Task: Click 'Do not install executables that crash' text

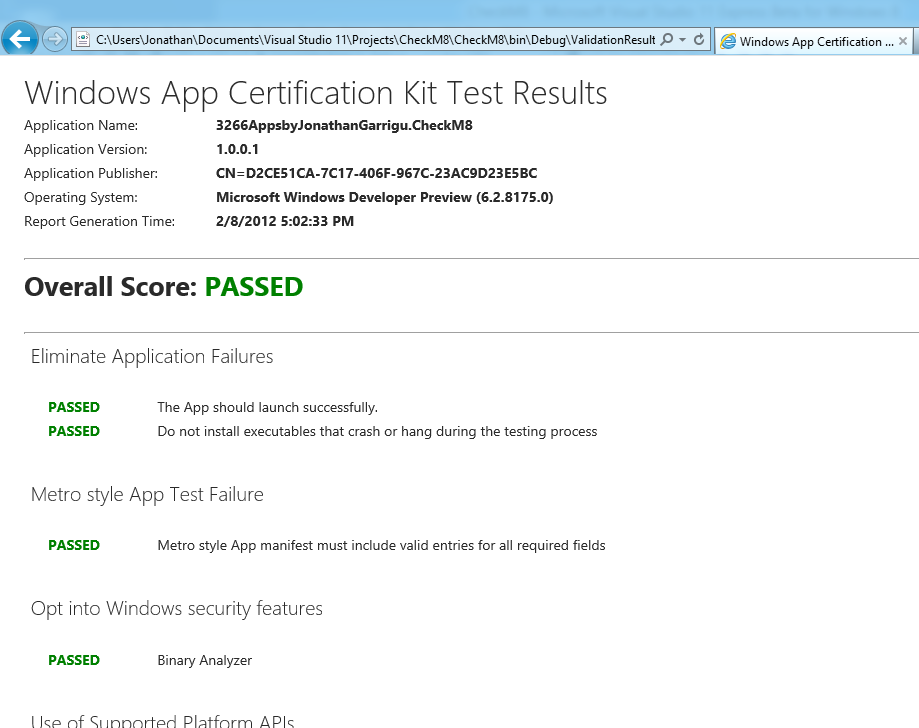Action: [377, 431]
